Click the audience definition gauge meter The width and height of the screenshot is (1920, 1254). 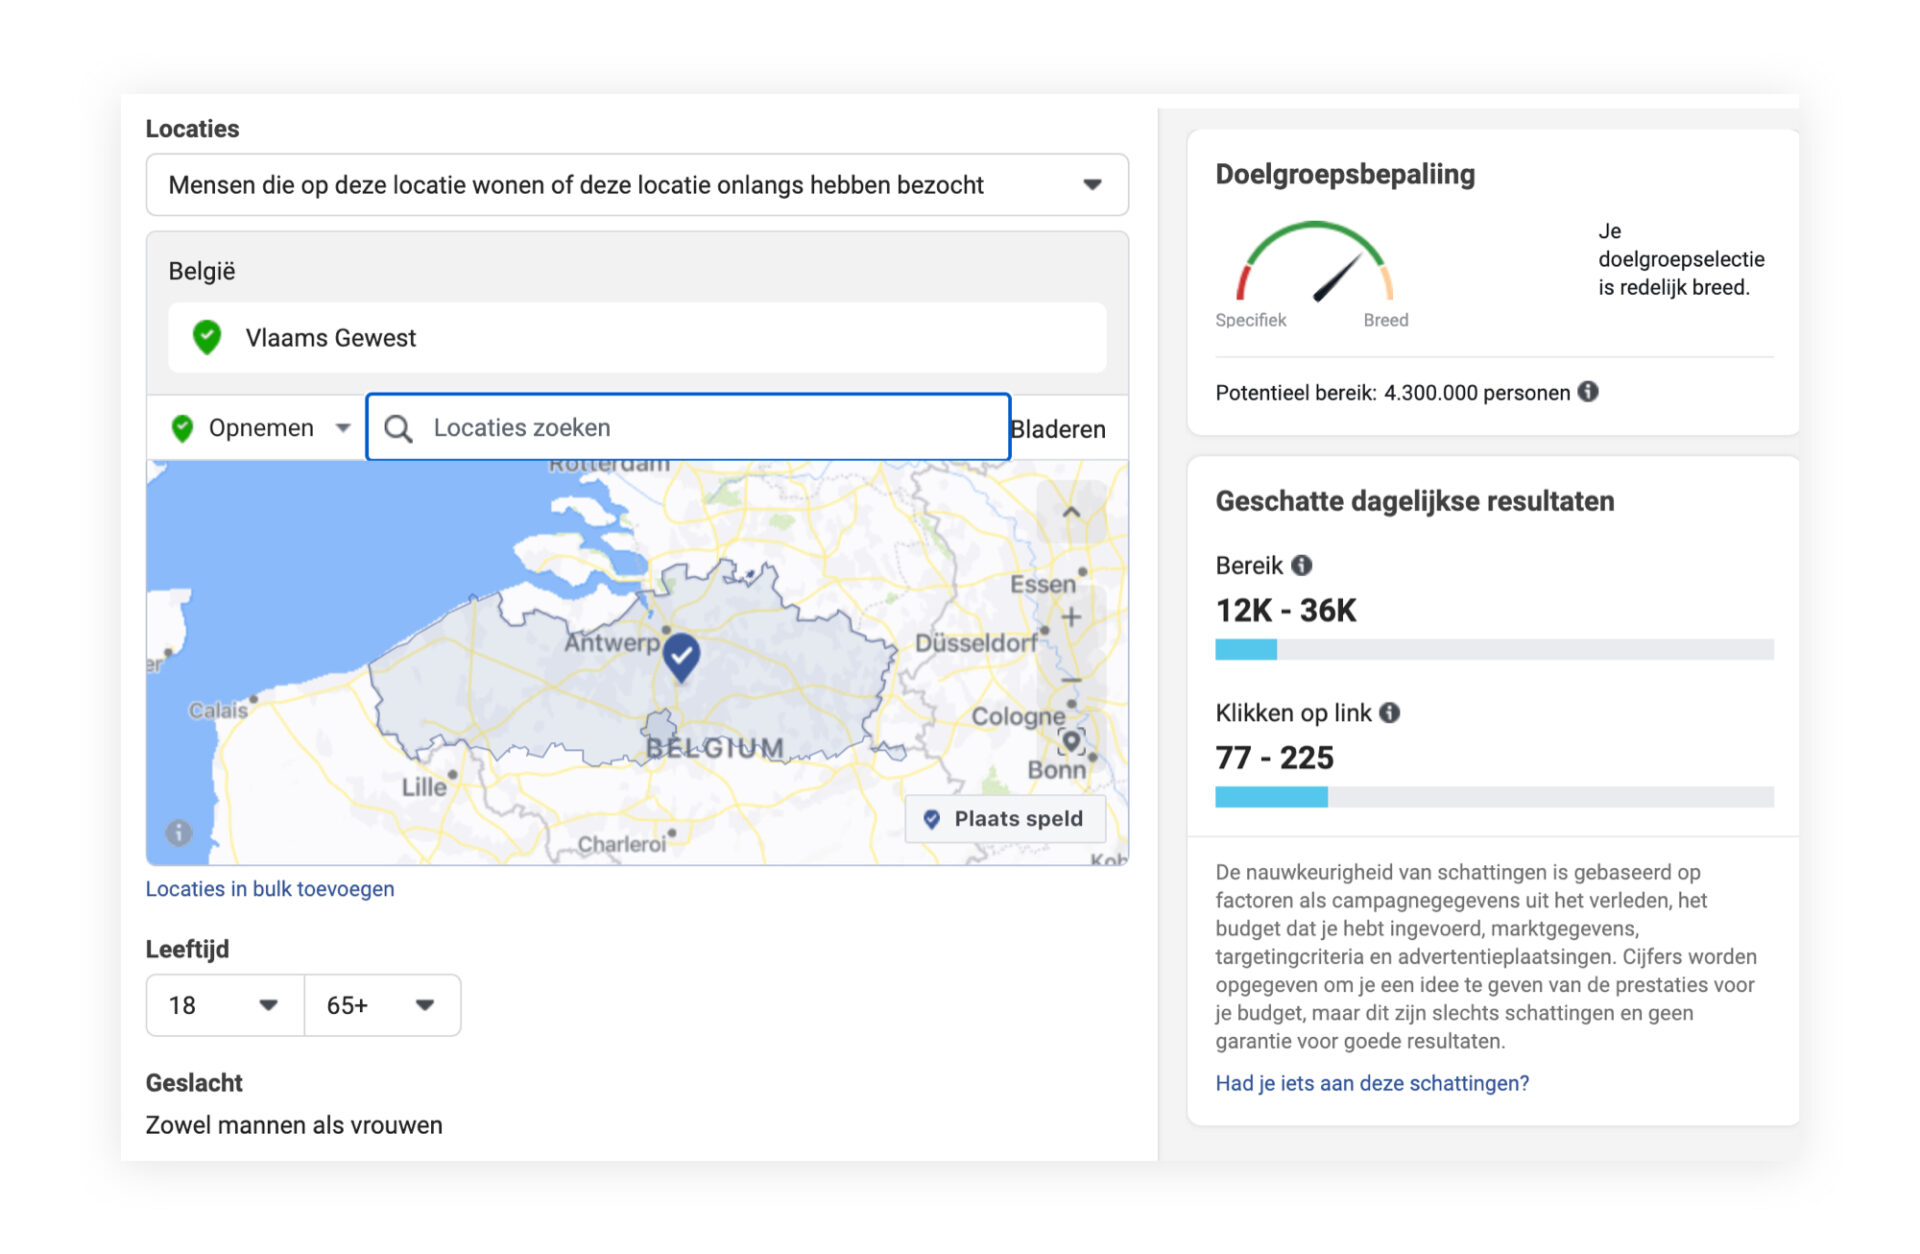(x=1314, y=263)
